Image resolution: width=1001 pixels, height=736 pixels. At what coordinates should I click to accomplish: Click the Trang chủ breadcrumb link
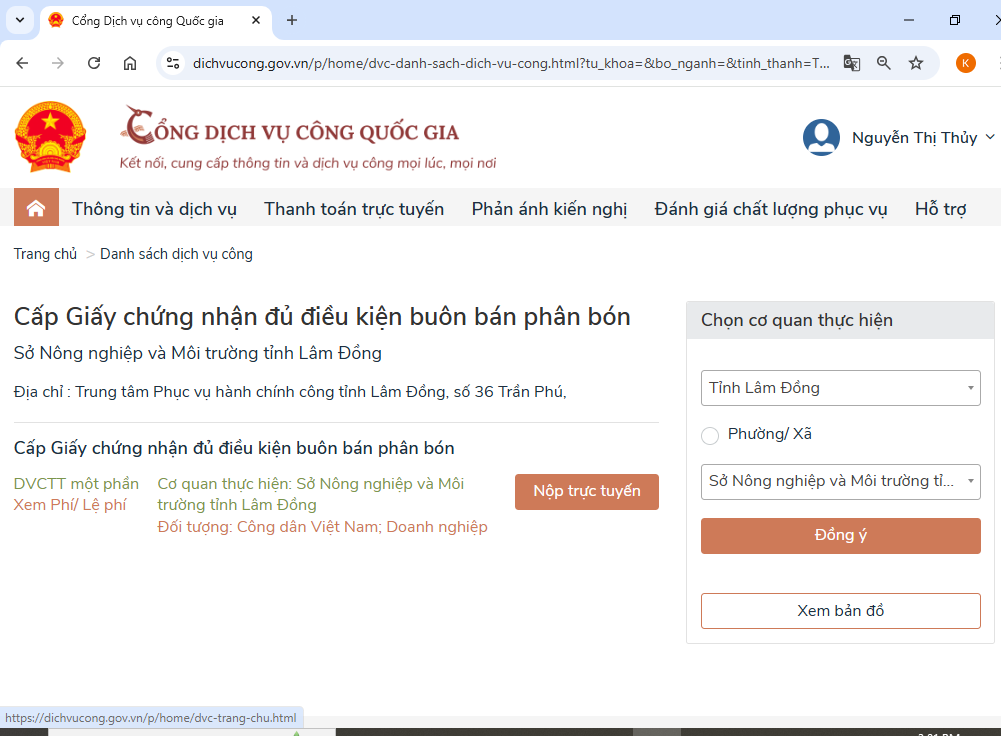tap(45, 254)
